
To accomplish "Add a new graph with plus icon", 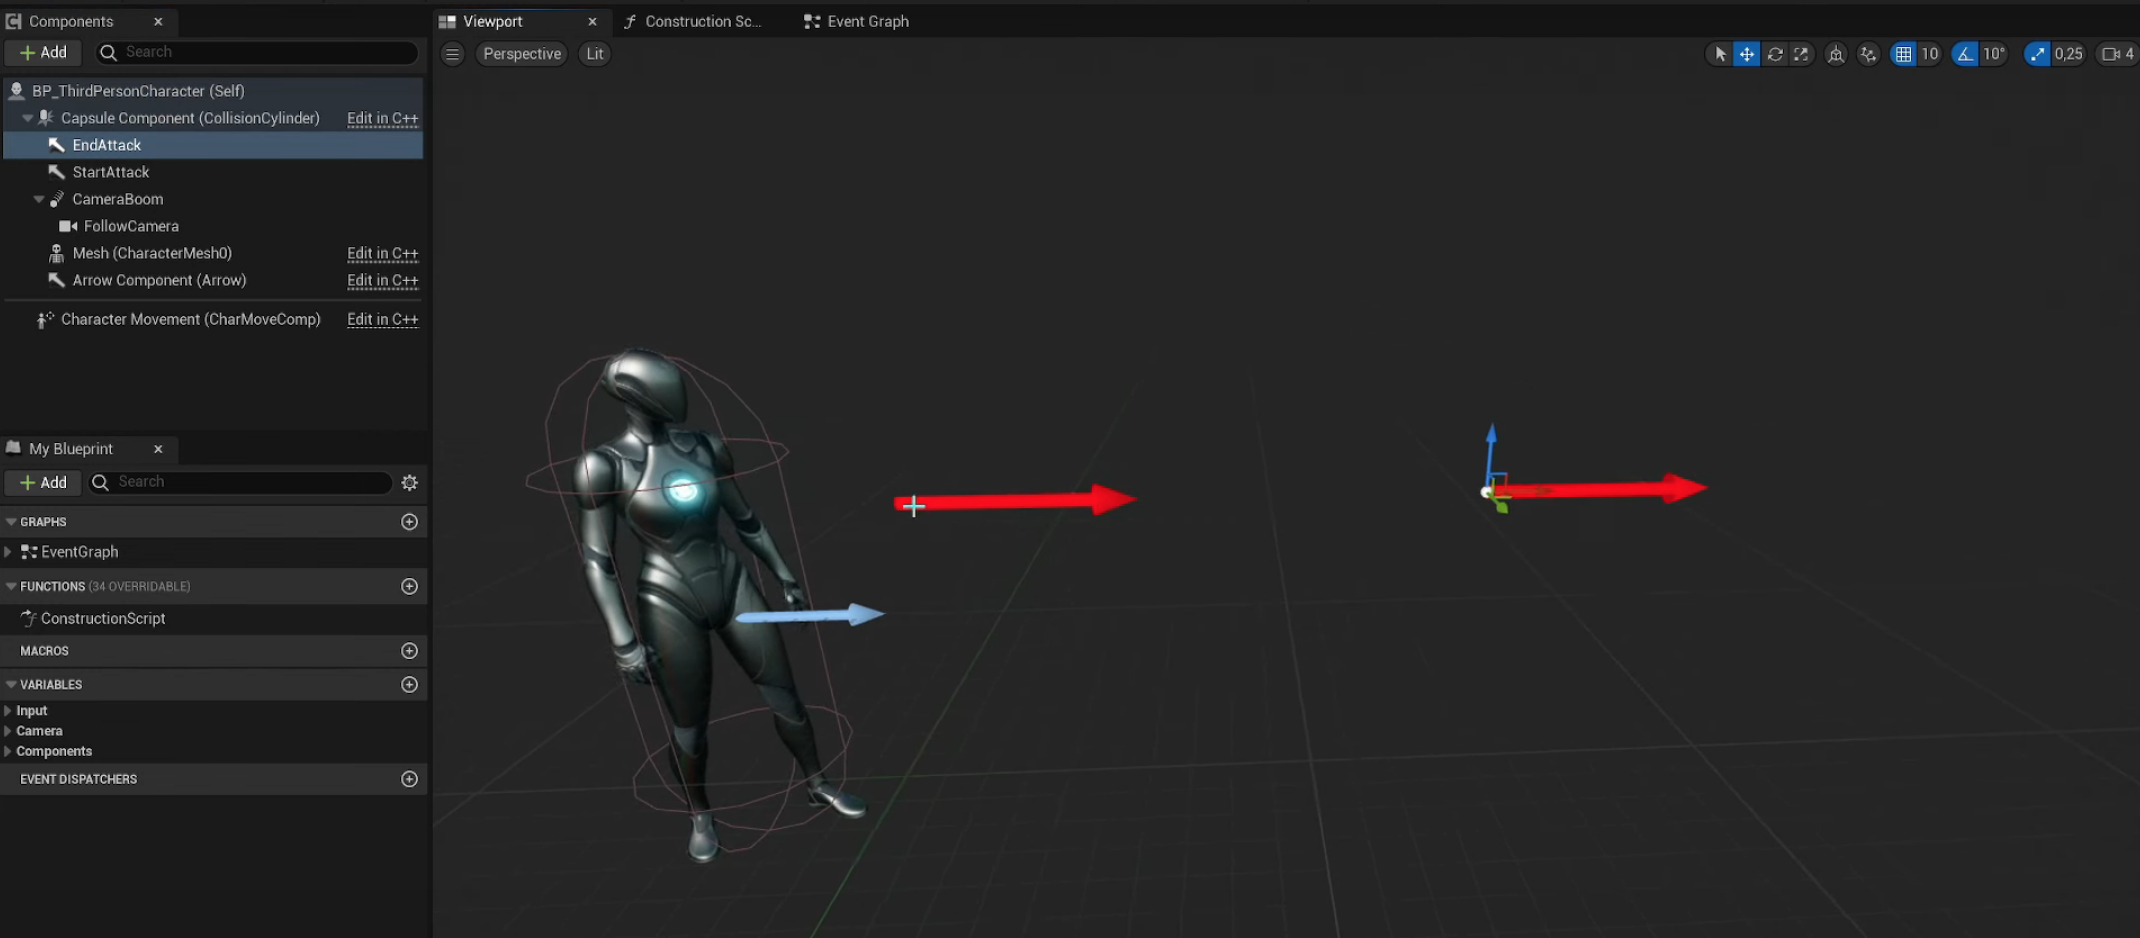I will 409,522.
